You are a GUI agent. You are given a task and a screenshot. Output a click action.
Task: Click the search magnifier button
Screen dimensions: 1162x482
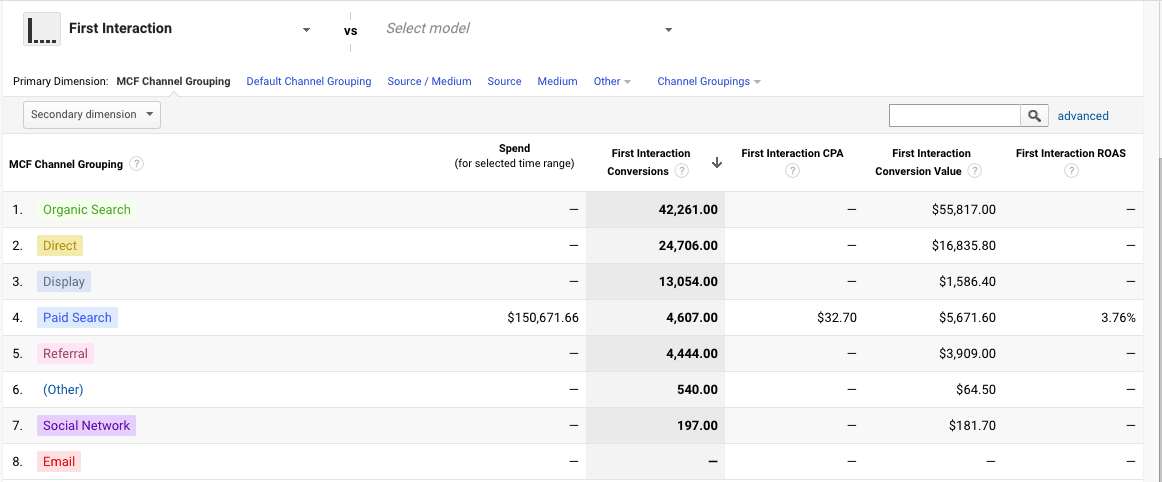click(1035, 116)
